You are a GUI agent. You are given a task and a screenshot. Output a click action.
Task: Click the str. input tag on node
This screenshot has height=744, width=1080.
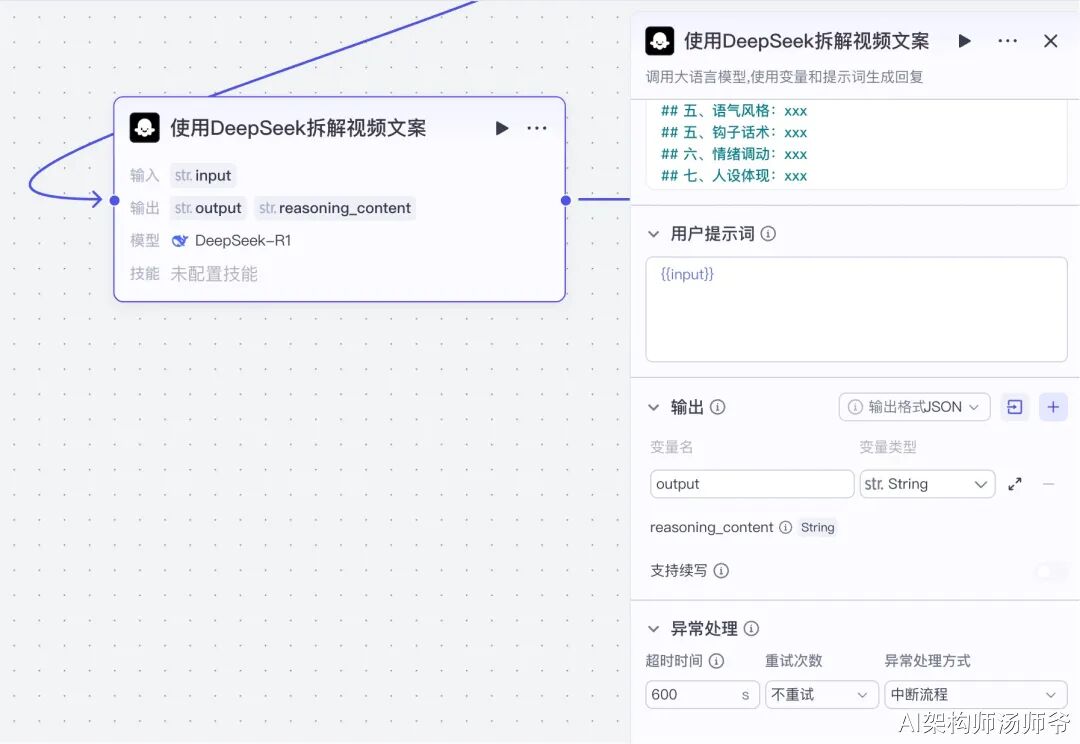pos(202,176)
